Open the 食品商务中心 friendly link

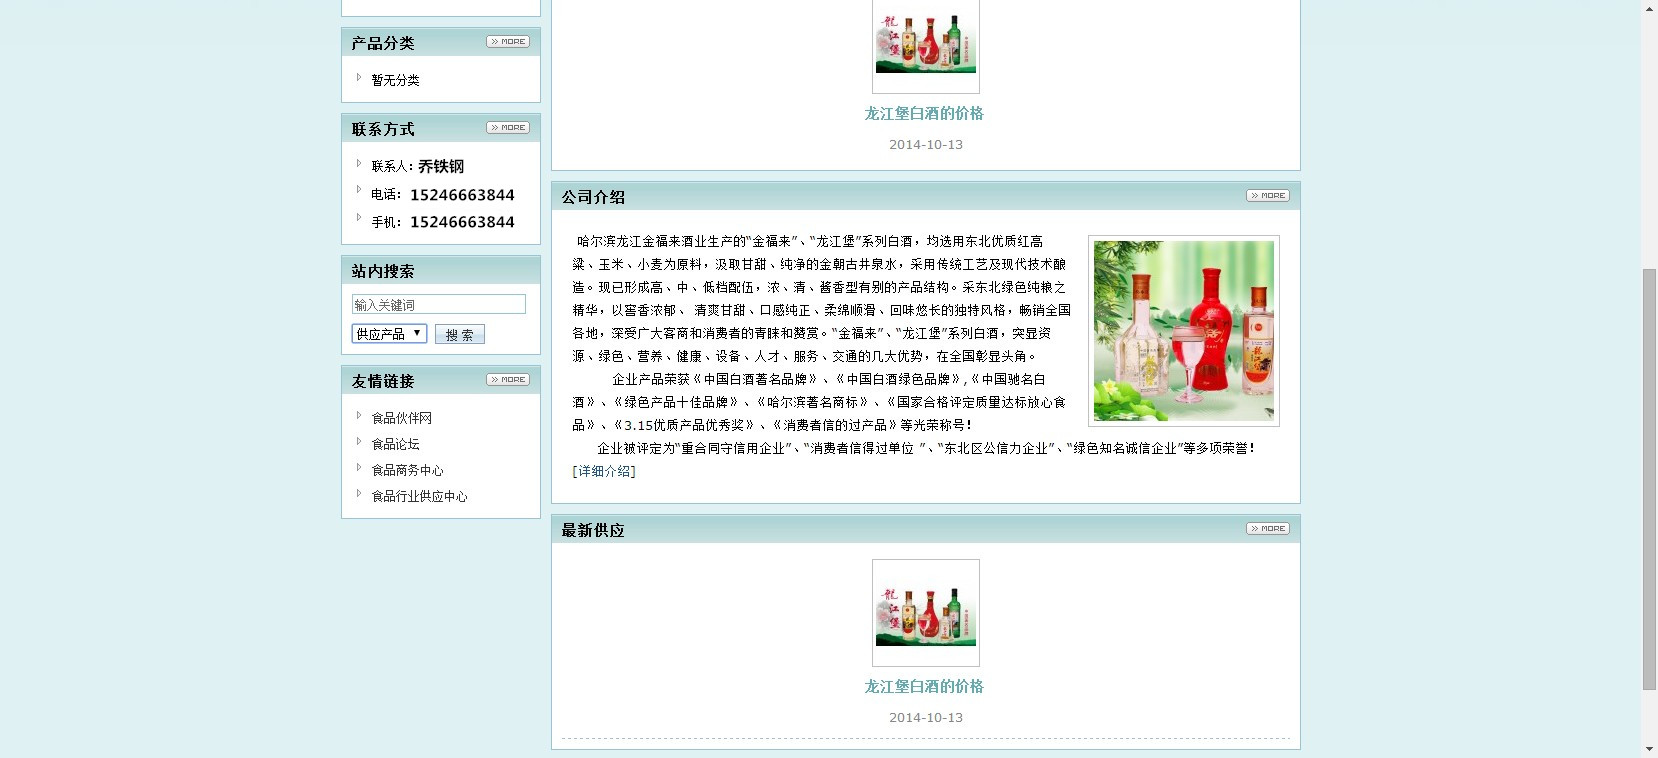[x=408, y=470]
